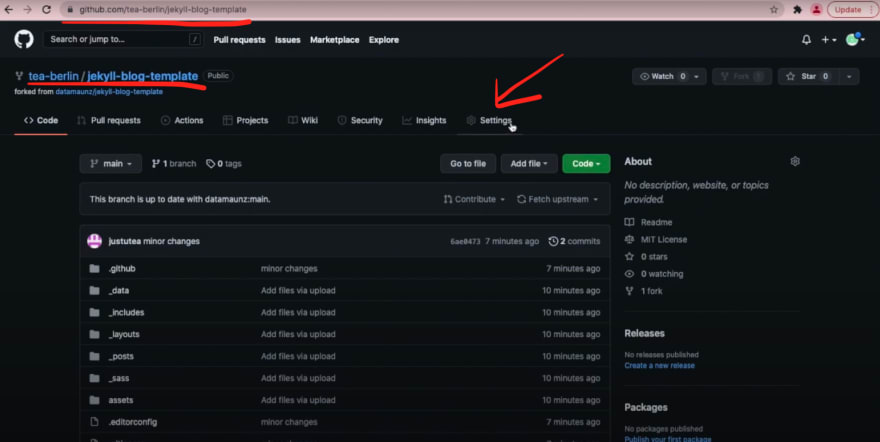Click the browser forward arrow
880x442 pixels.
point(28,10)
